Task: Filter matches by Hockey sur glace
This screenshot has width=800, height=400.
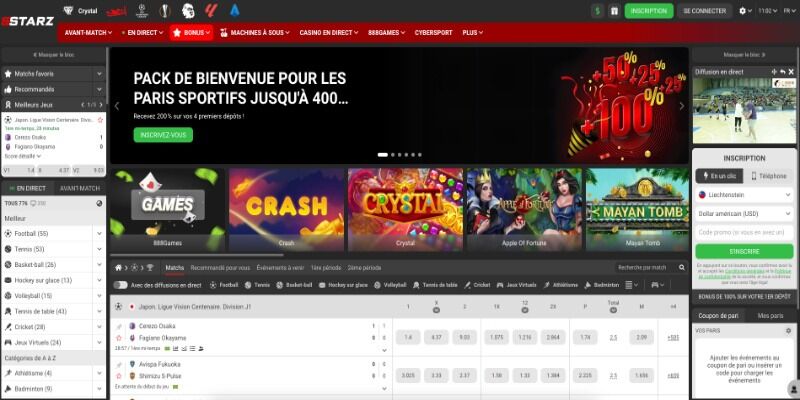Action: [x=343, y=285]
